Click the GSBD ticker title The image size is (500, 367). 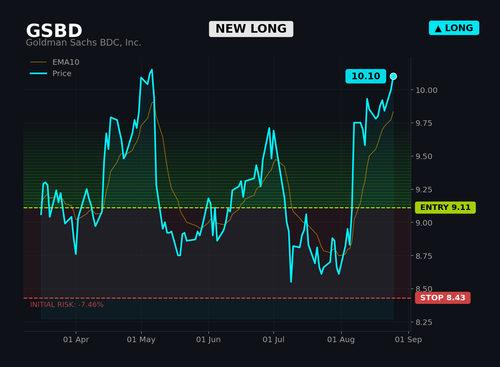pos(54,31)
